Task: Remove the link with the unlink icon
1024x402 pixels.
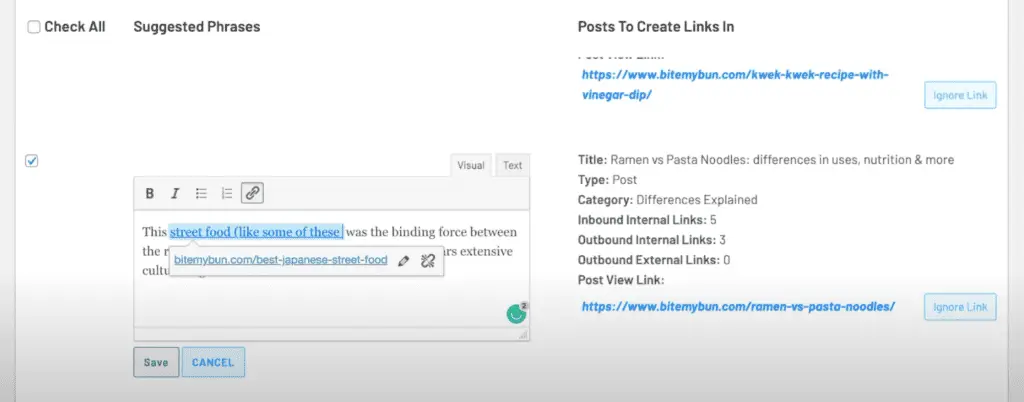Action: [x=428, y=261]
